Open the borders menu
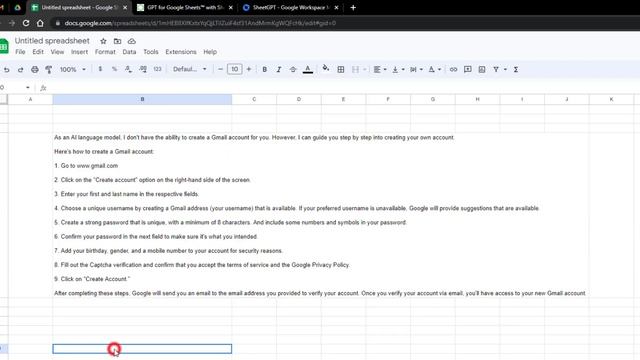This screenshot has width=640, height=360. pyautogui.click(x=340, y=70)
